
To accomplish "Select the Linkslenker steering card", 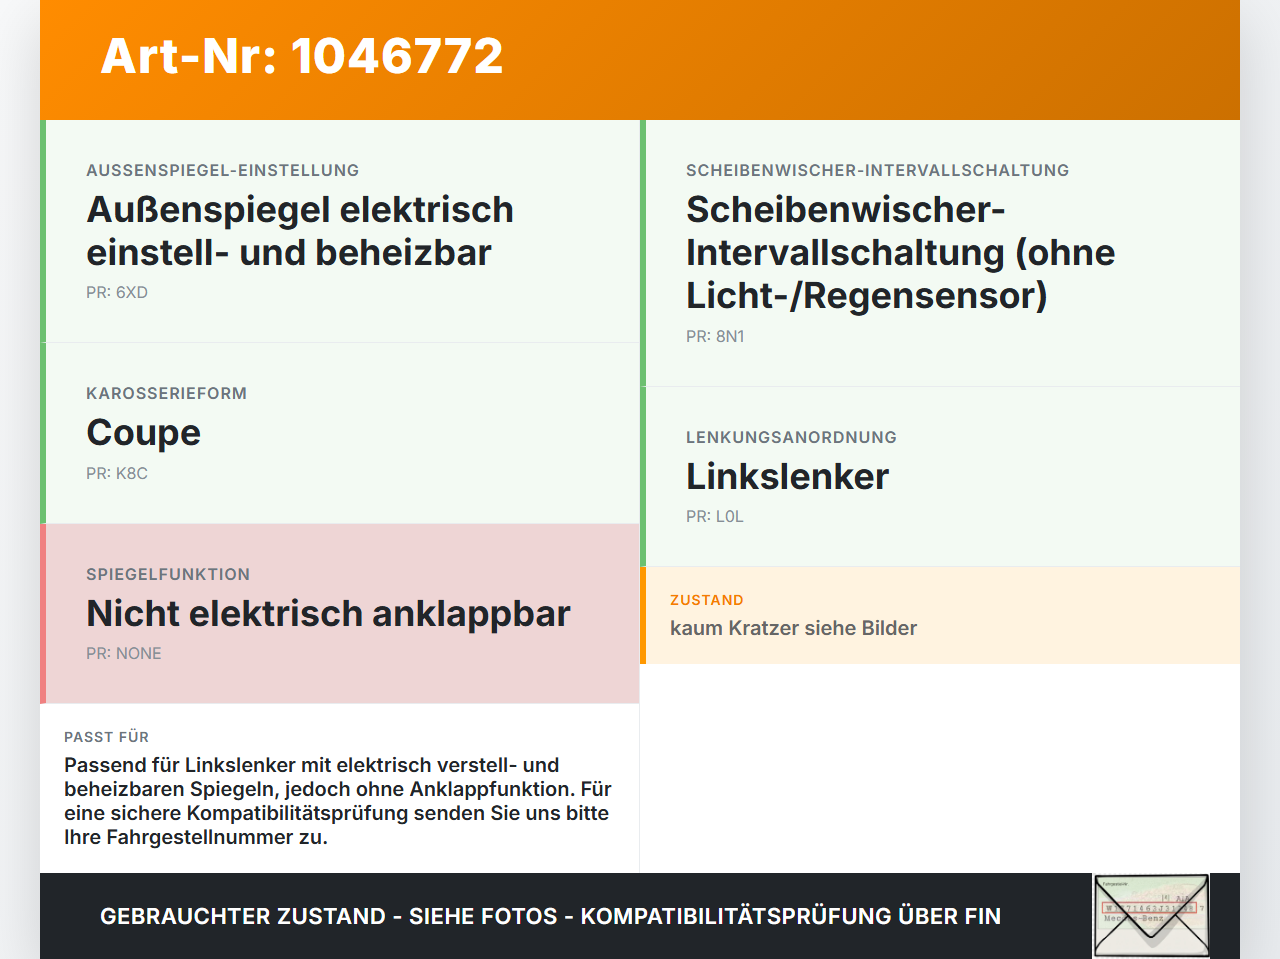I will point(940,477).
